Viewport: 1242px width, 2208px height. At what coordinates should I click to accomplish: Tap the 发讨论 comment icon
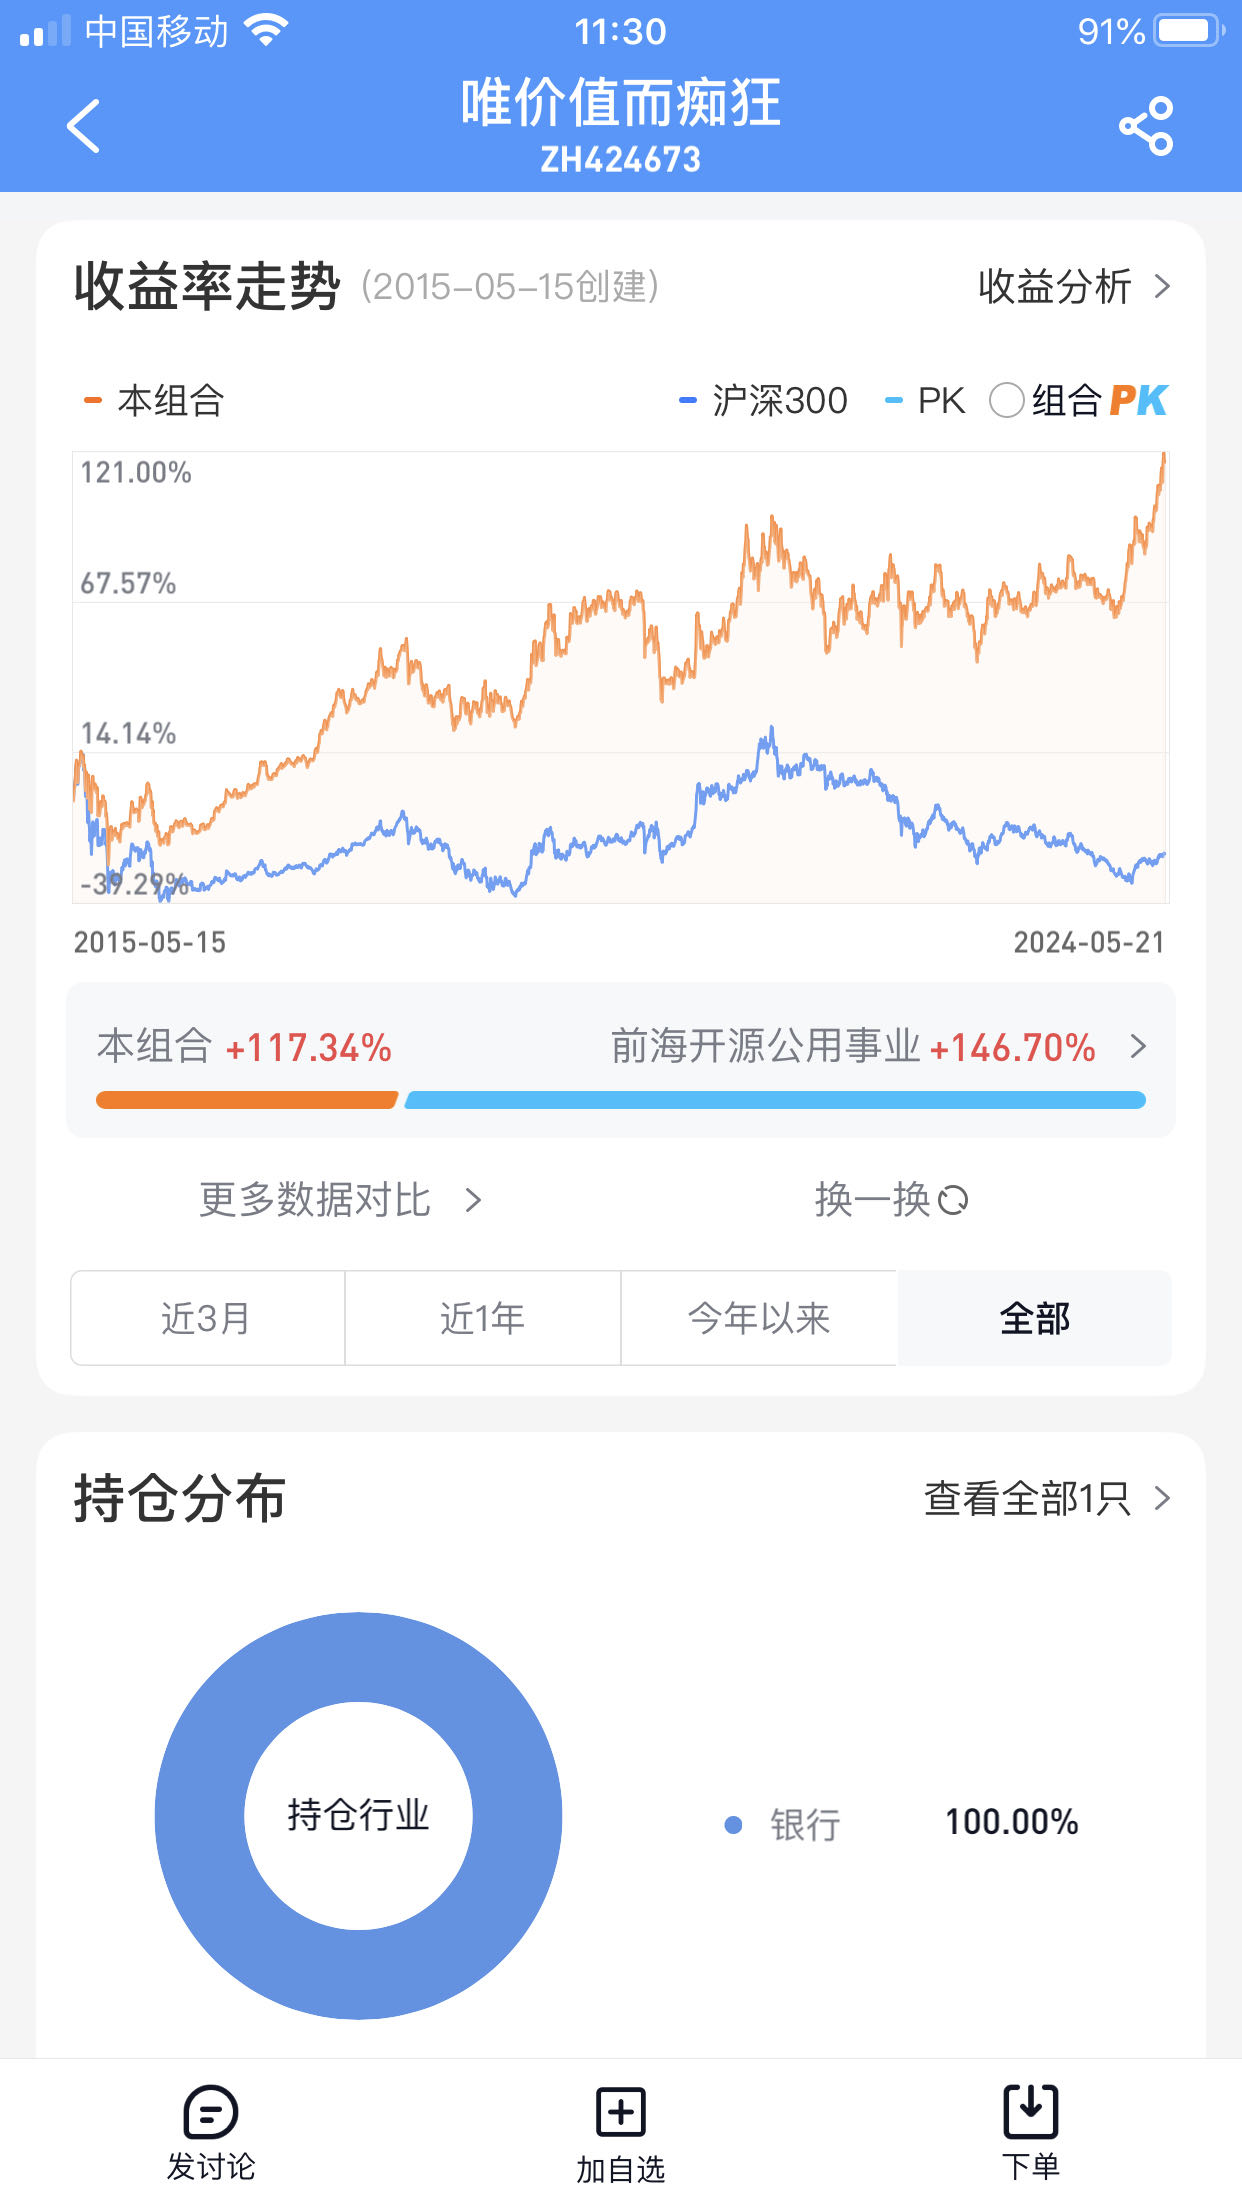[211, 2112]
